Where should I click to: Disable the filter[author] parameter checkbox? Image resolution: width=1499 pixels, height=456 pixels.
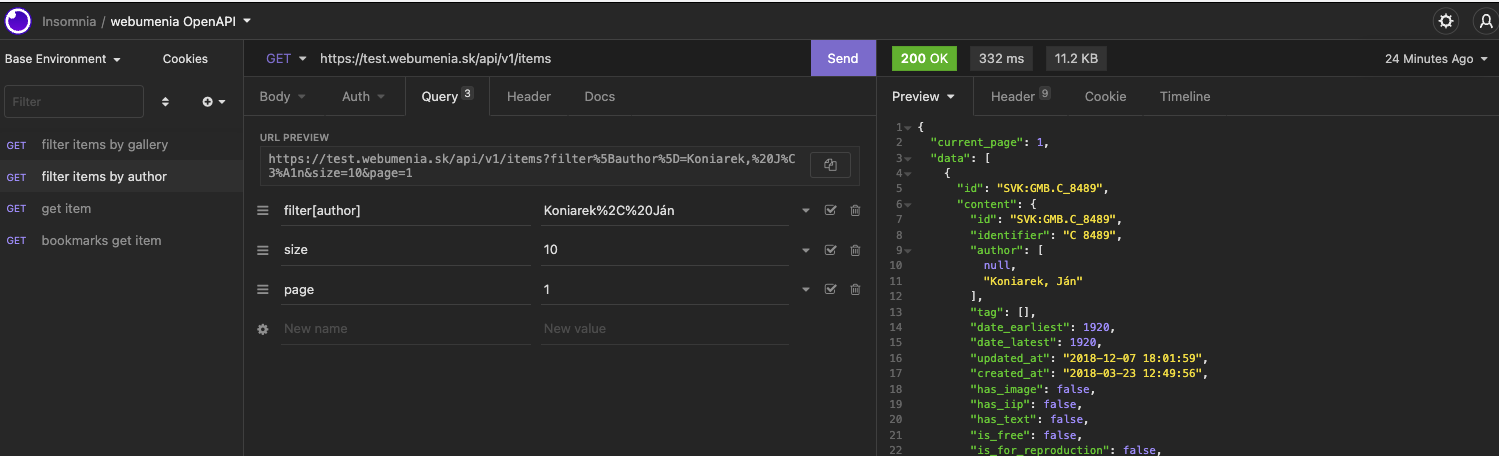tap(830, 210)
